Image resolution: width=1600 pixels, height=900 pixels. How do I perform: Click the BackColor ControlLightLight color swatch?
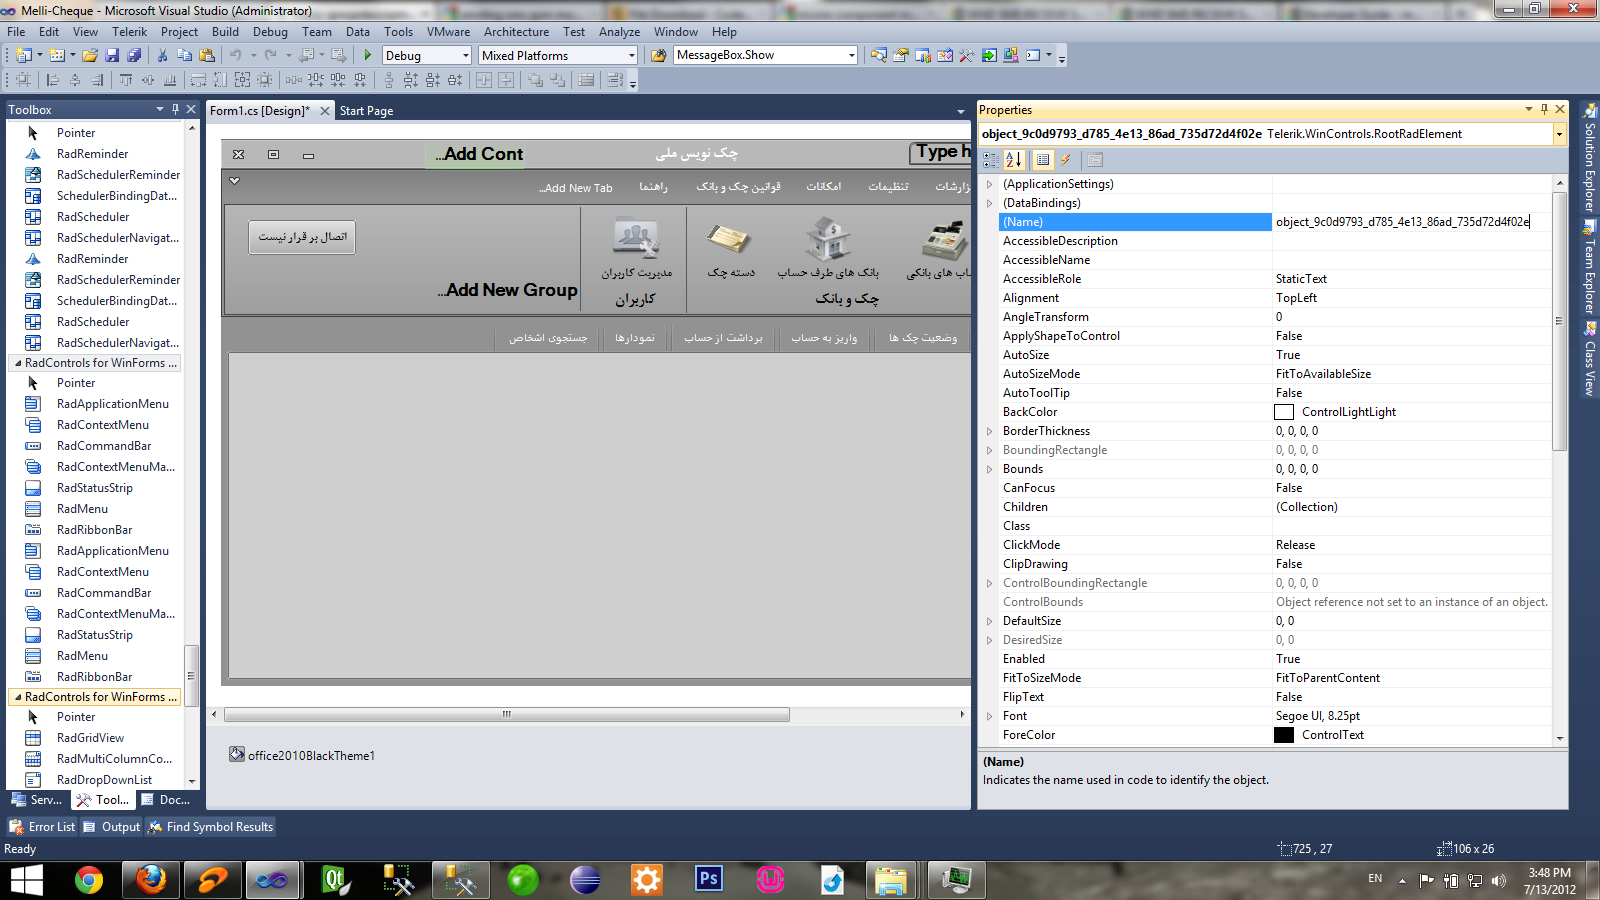click(1284, 412)
